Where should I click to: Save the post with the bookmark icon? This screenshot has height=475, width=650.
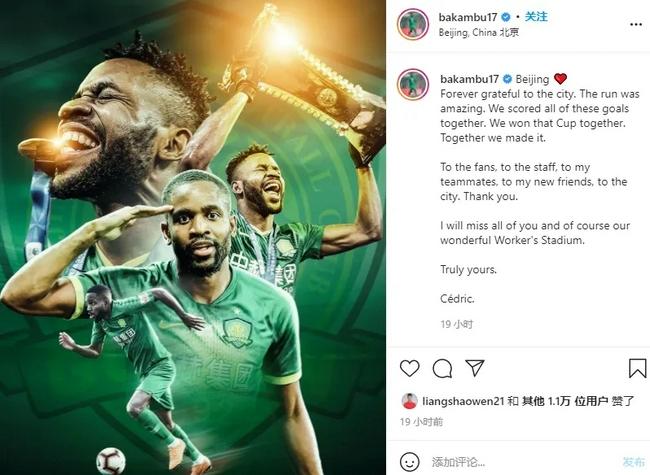pyautogui.click(x=637, y=368)
